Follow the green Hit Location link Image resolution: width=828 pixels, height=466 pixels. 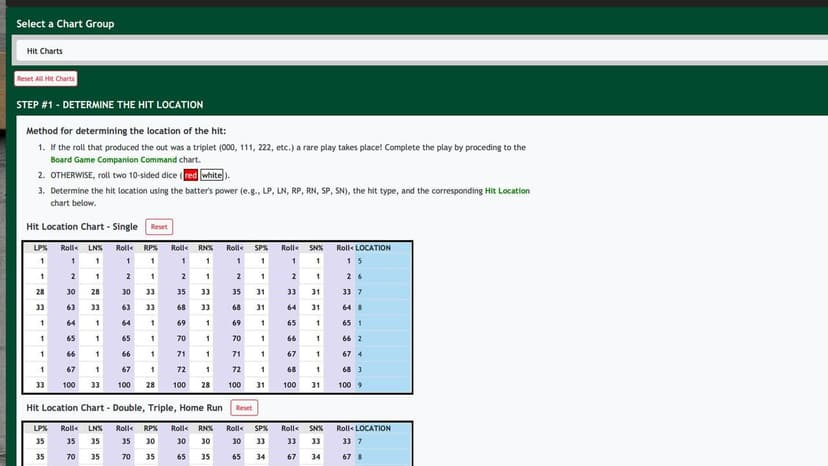pyautogui.click(x=507, y=191)
